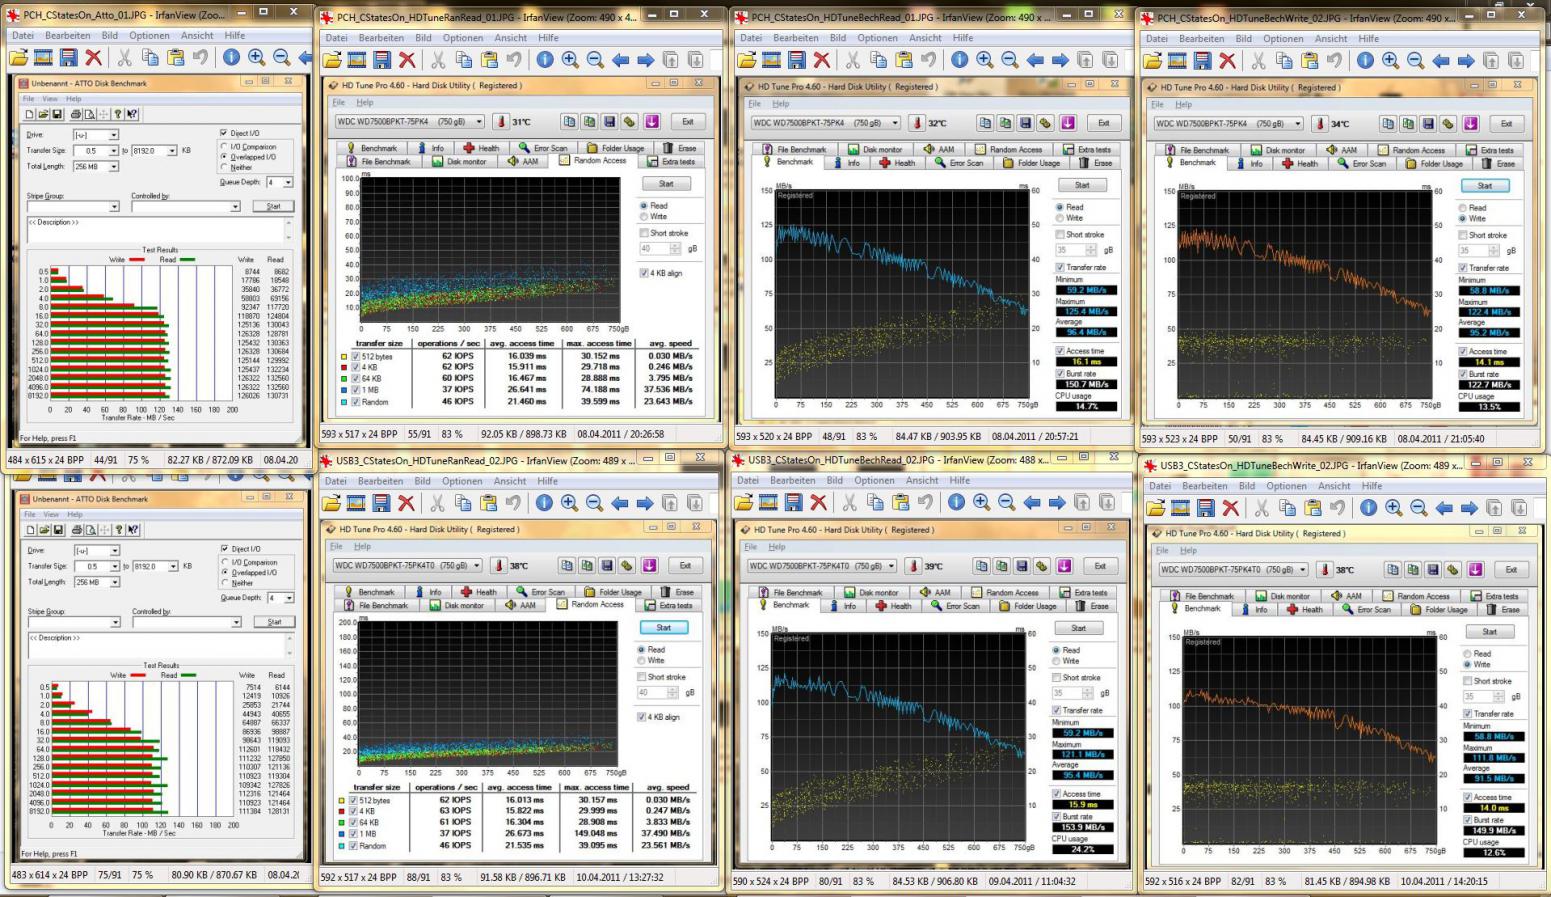Viewport: 1551px width, 897px height.
Task: Click the orange download icon in HD Tune
Action: [x=651, y=121]
